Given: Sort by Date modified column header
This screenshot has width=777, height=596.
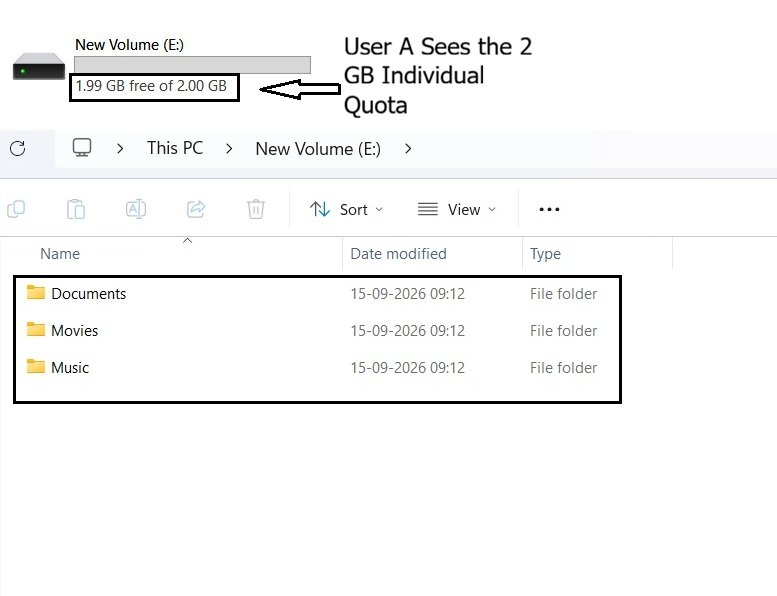Looking at the screenshot, I should tap(398, 254).
